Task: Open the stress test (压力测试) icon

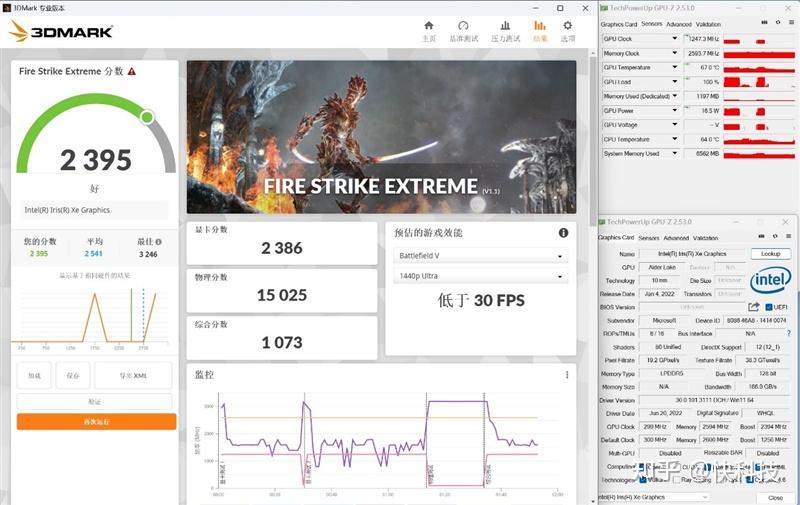Action: click(505, 27)
